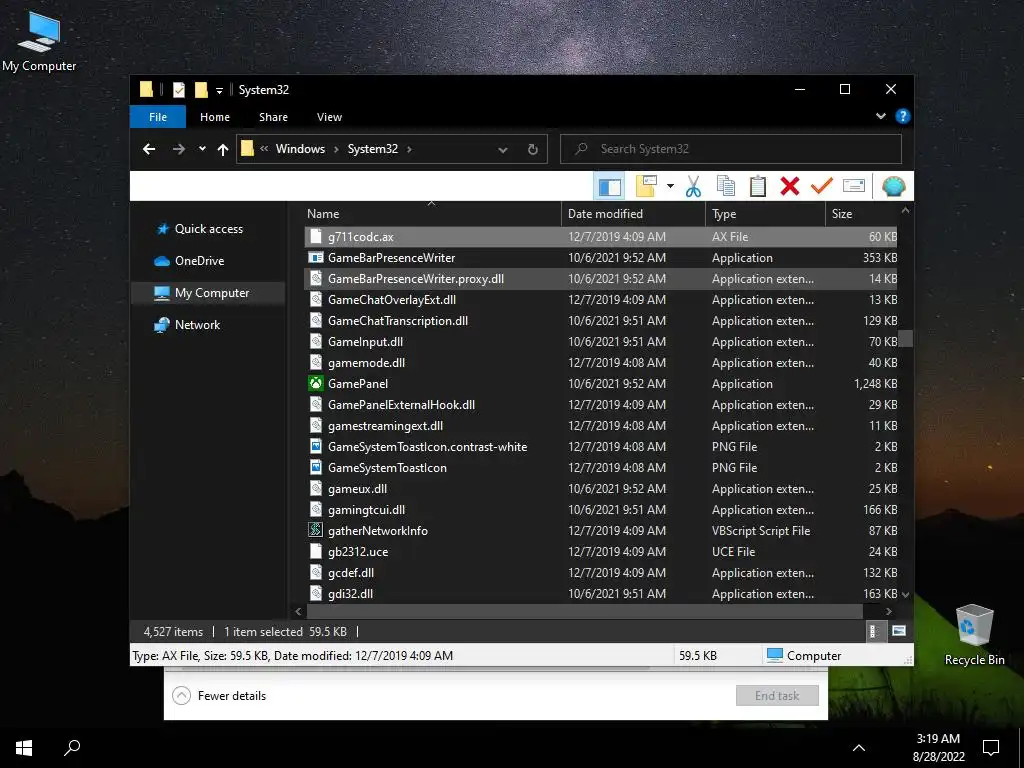Click the blue Help question mark icon
This screenshot has width=1024, height=768.
(x=903, y=116)
